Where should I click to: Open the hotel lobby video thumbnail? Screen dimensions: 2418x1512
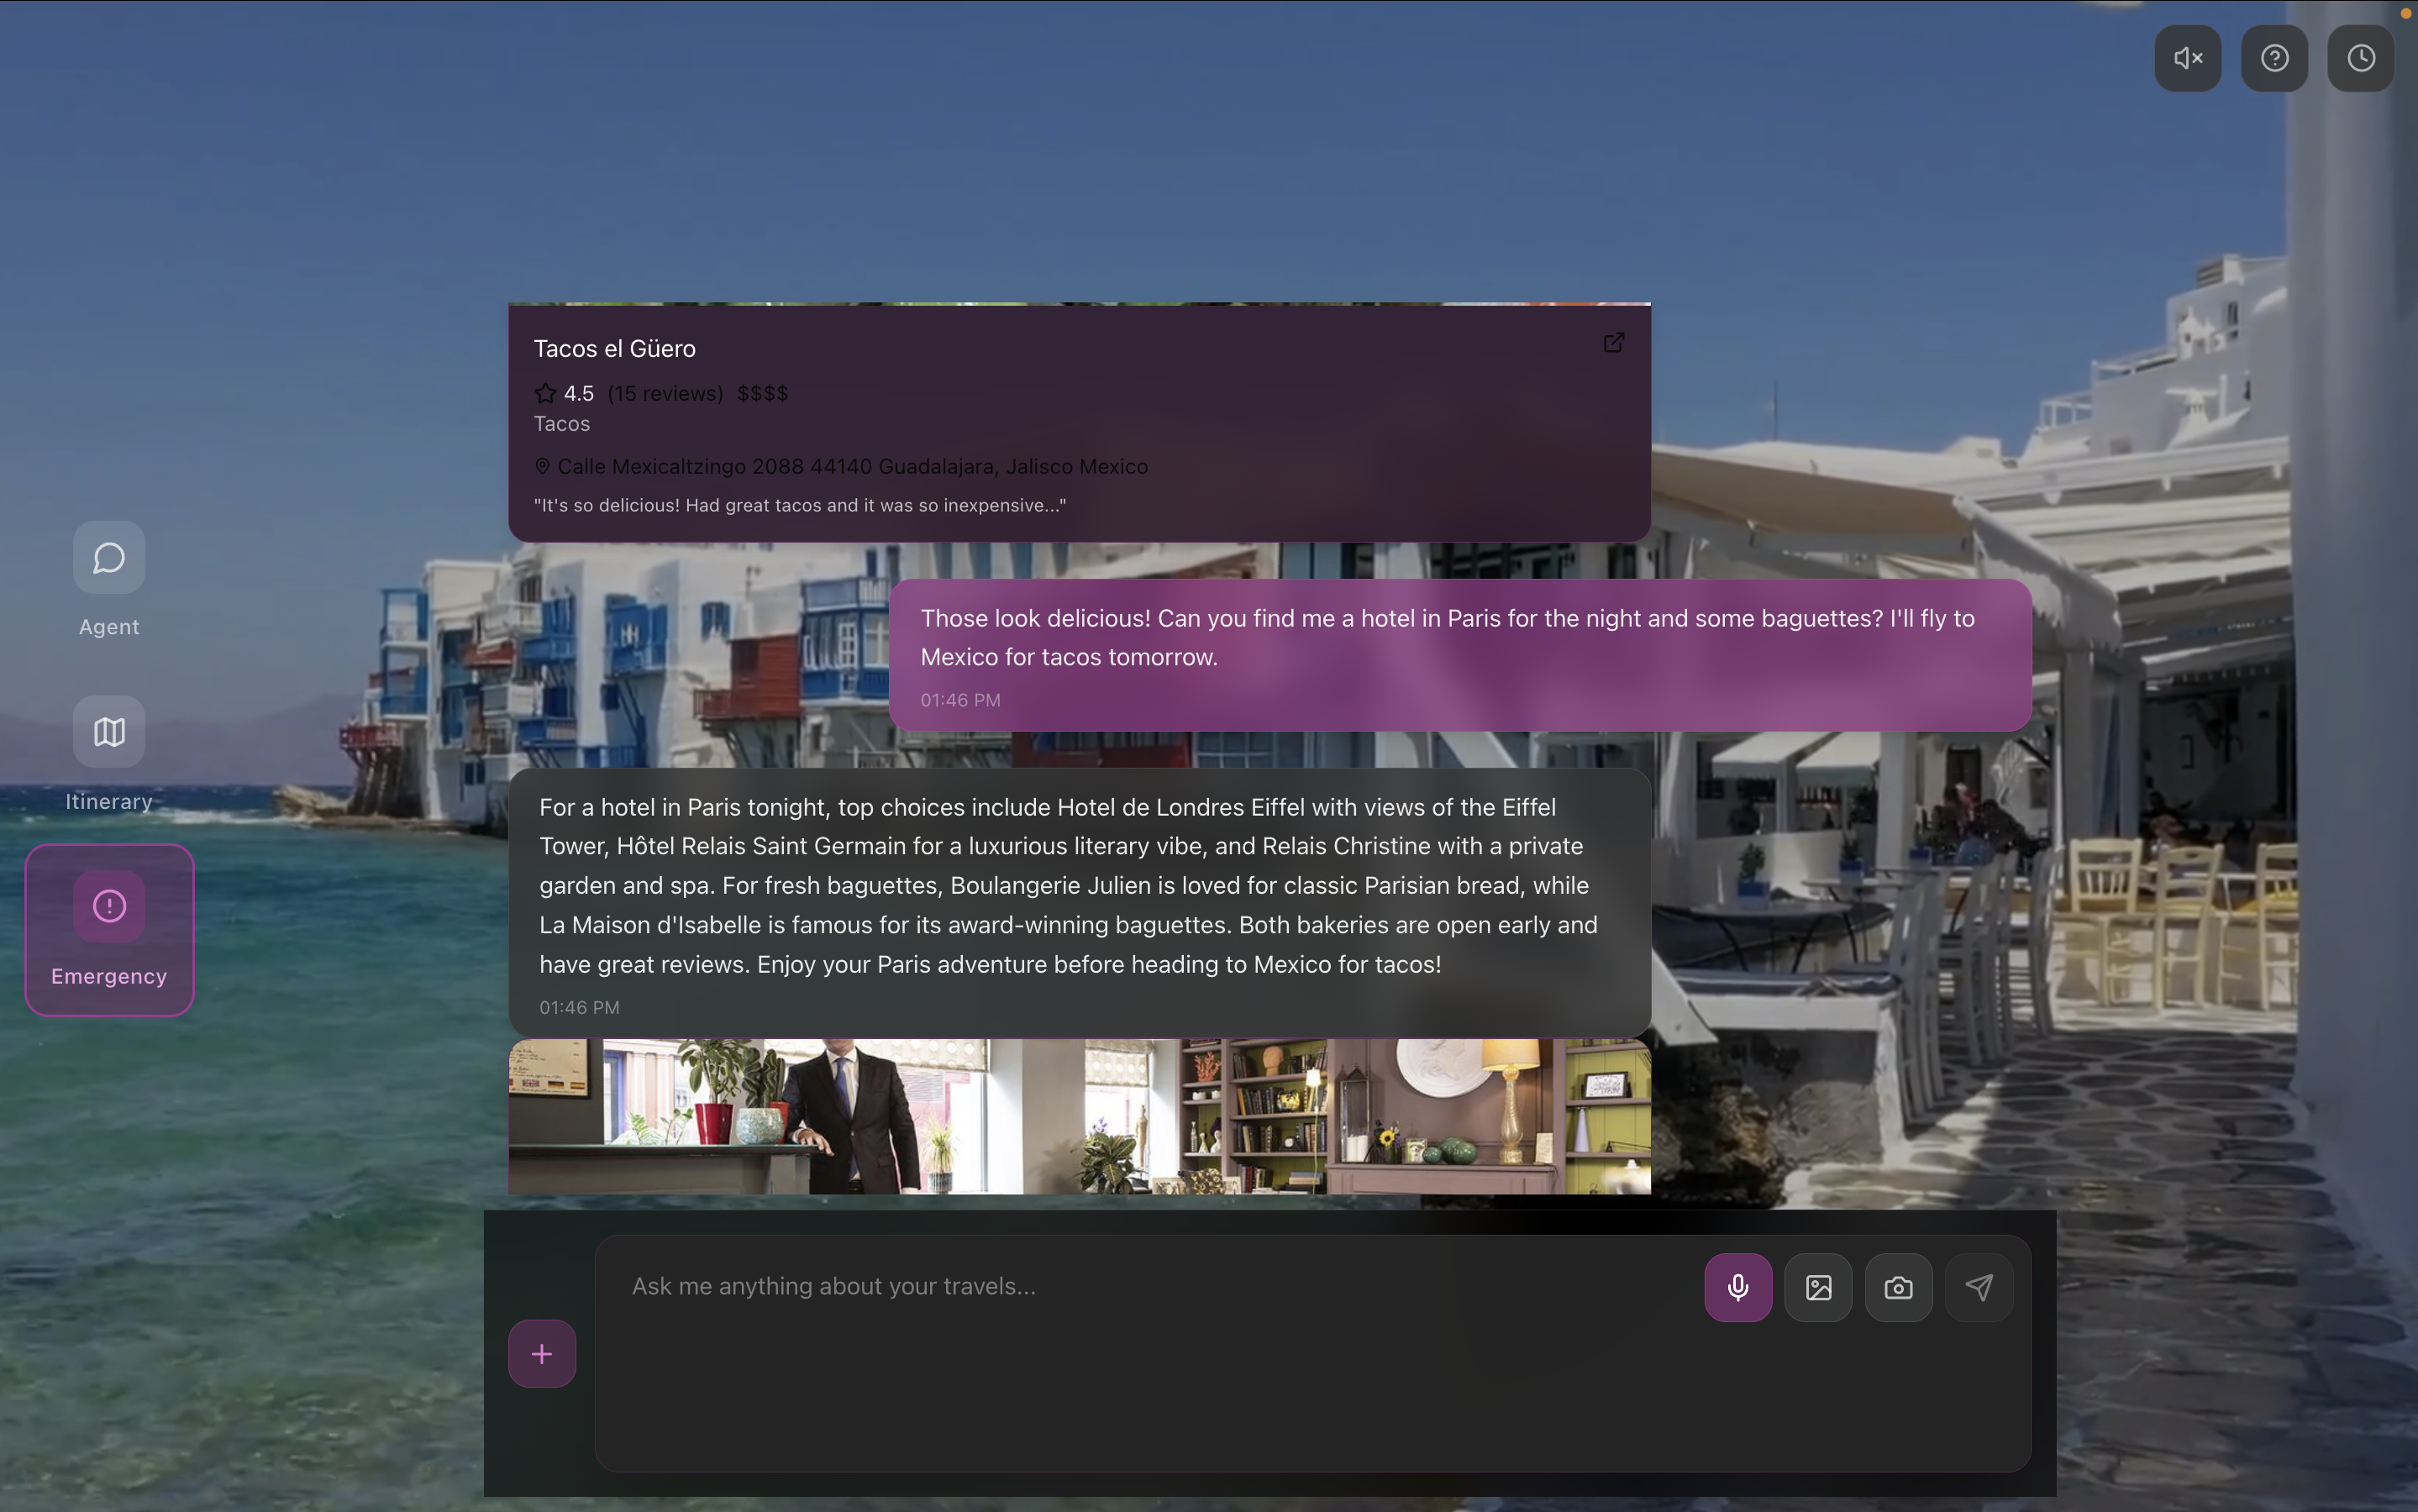tap(1078, 1116)
